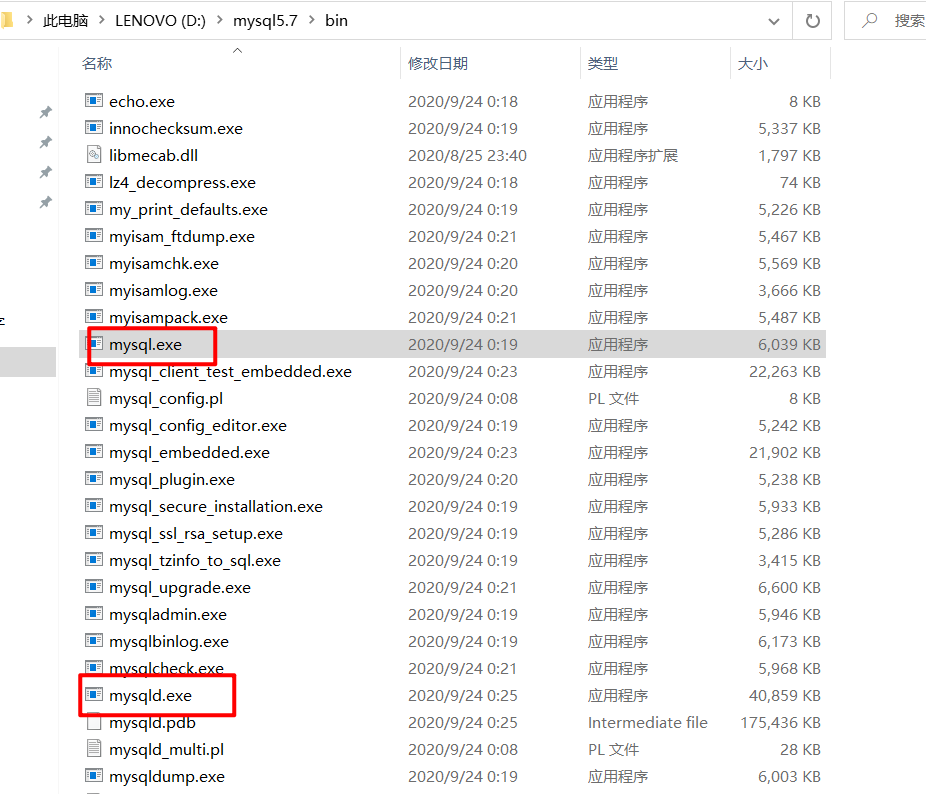Click the 应用程序扩展 type cell

pos(632,155)
